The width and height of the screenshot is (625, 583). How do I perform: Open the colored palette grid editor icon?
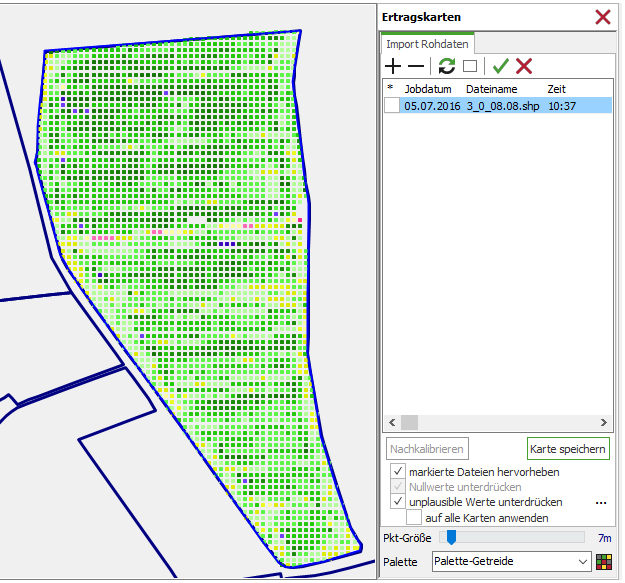tap(604, 562)
